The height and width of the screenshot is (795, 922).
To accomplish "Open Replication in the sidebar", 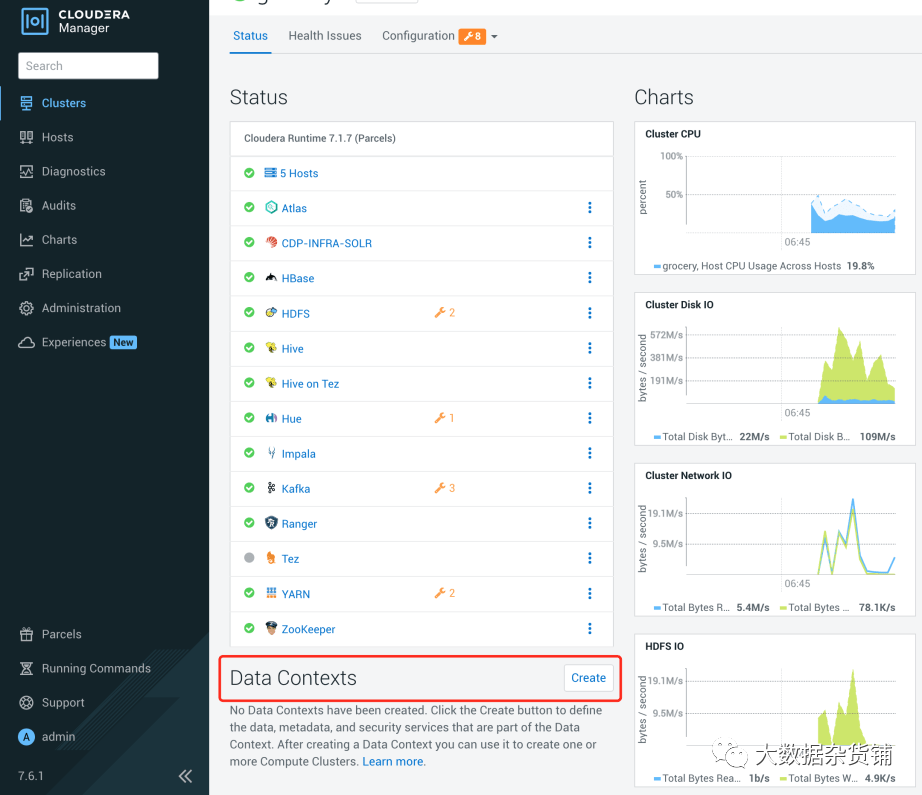I will [71, 273].
